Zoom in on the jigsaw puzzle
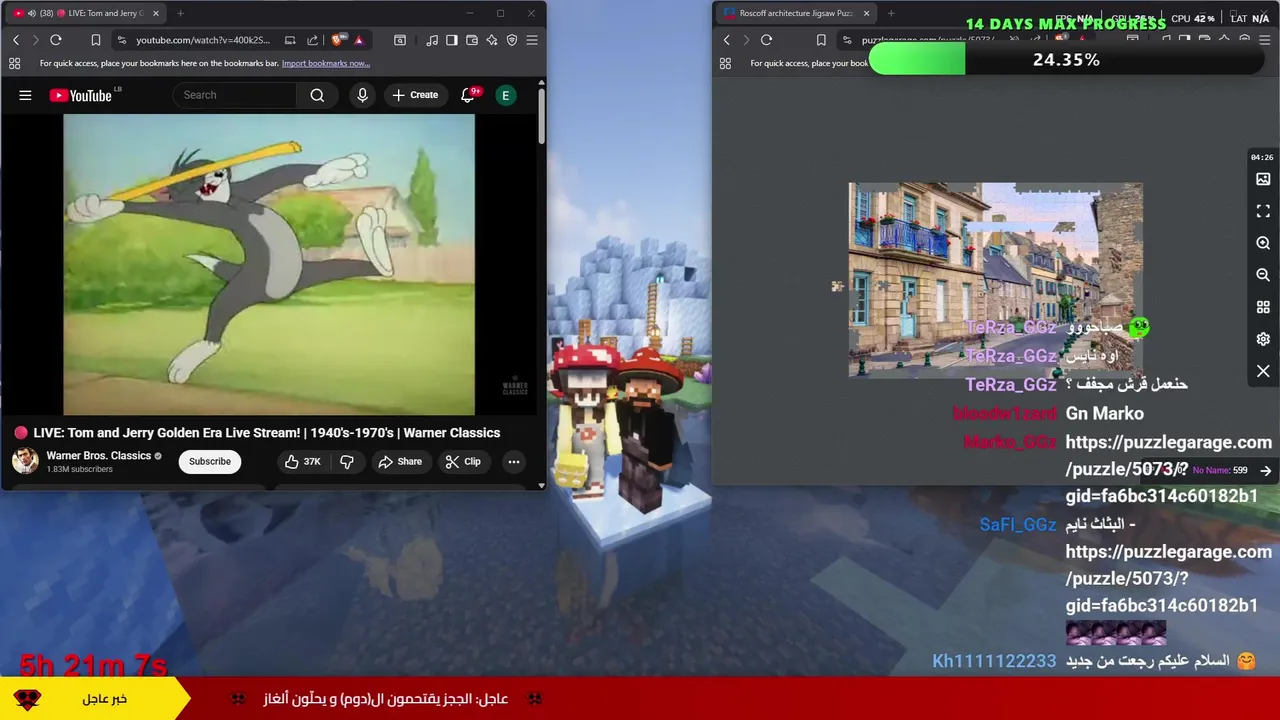The height and width of the screenshot is (720, 1280). 1263,243
